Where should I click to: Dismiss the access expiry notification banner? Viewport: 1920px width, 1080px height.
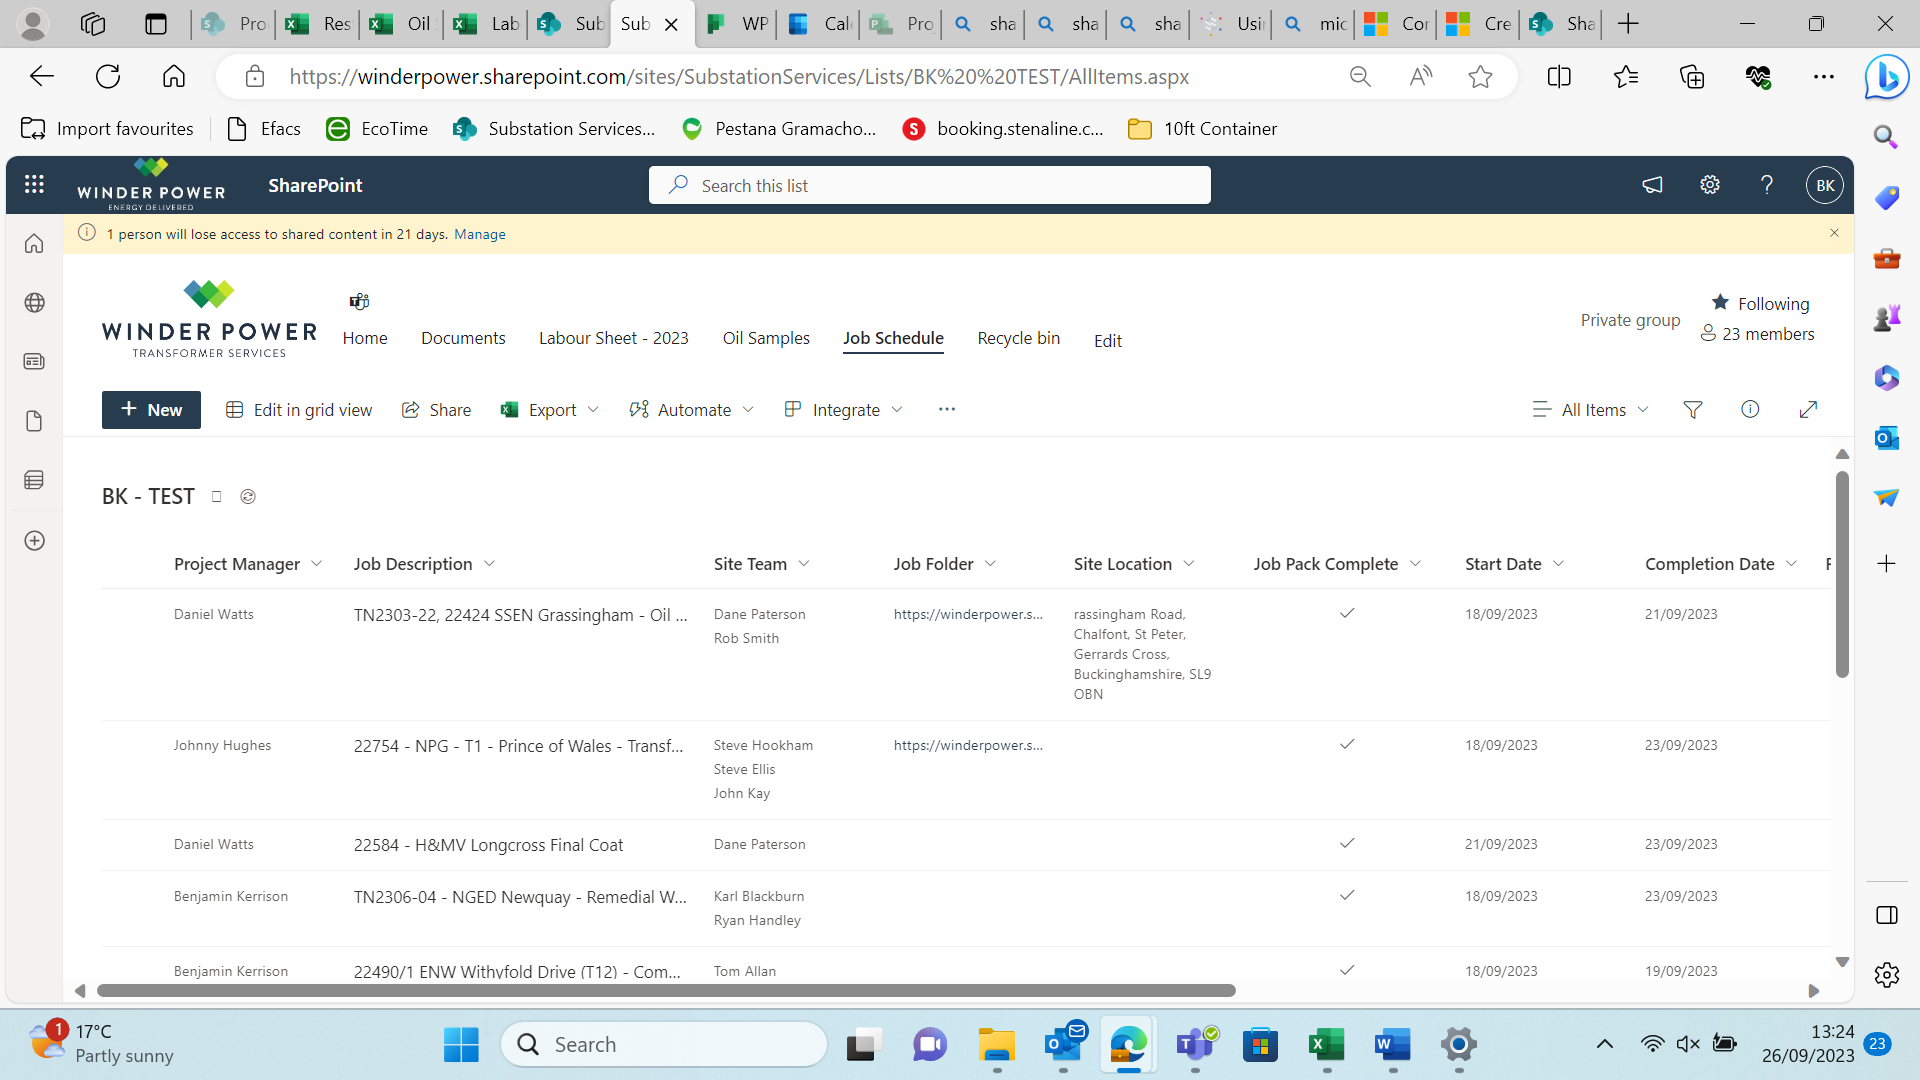1834,233
